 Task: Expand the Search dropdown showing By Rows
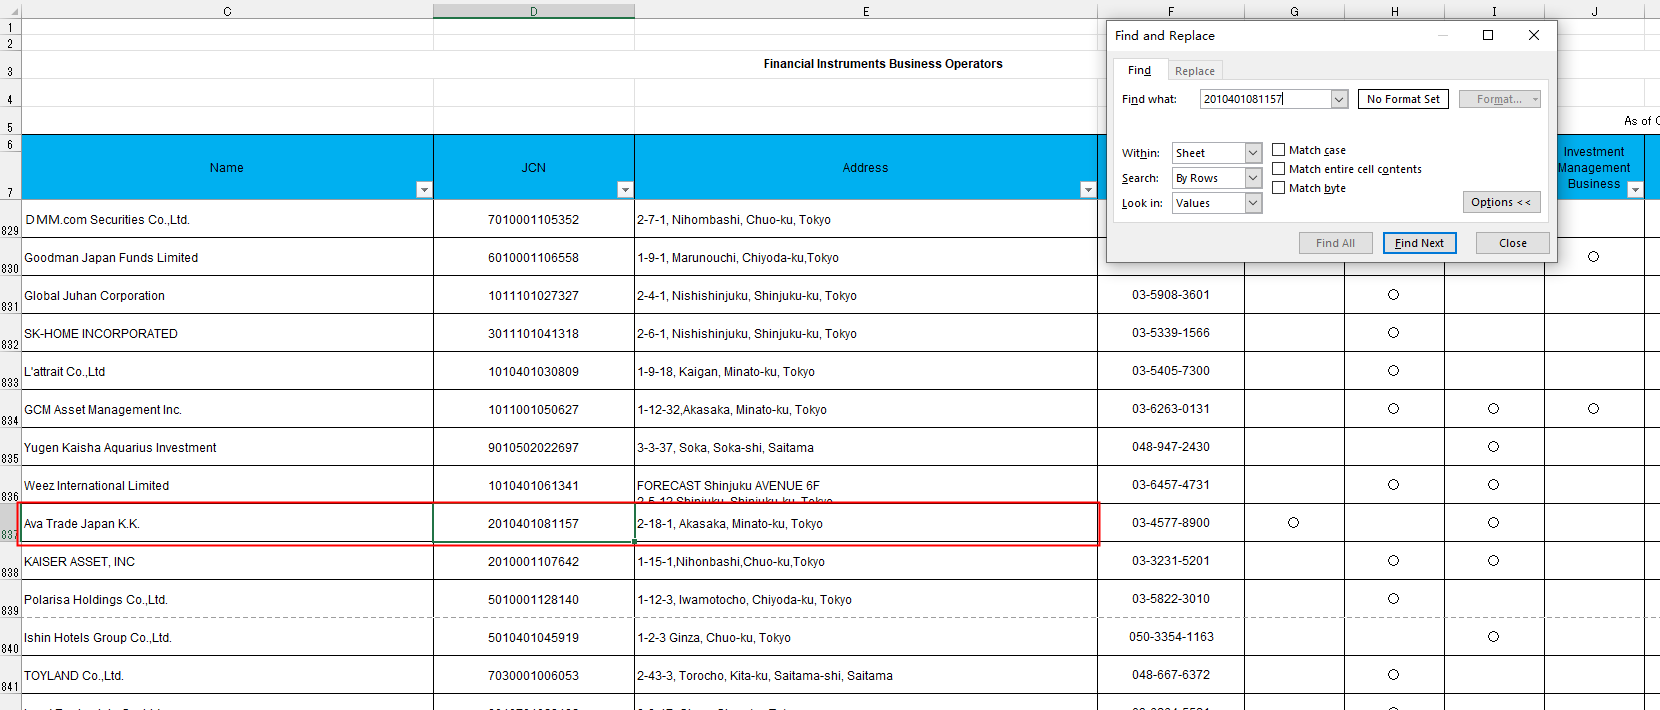(x=1253, y=178)
